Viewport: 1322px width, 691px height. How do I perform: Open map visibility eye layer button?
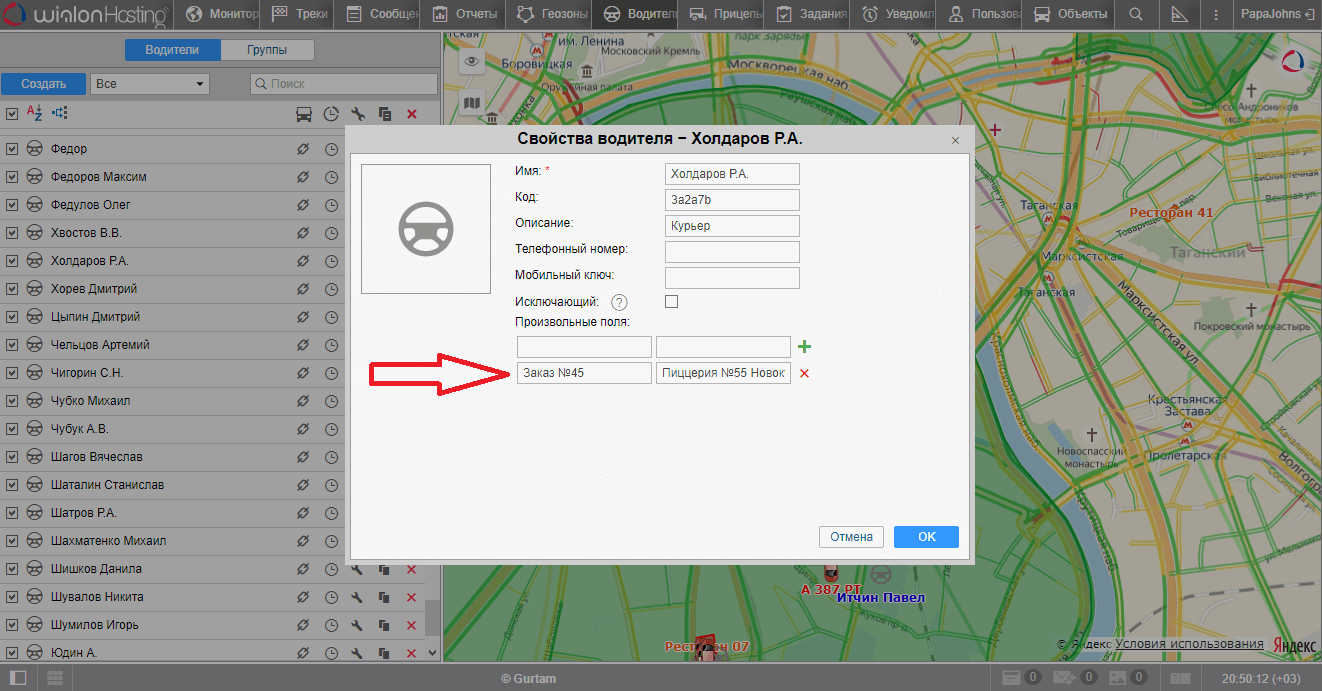472,62
